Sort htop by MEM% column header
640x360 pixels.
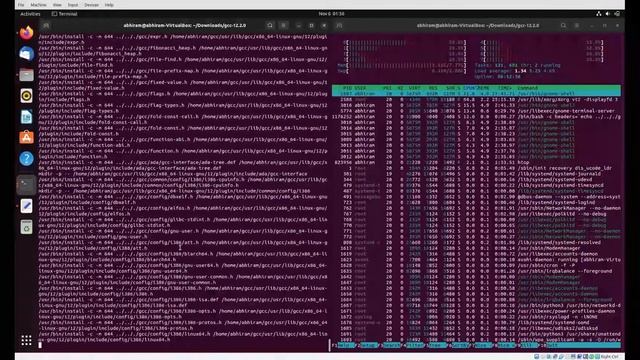483,88
